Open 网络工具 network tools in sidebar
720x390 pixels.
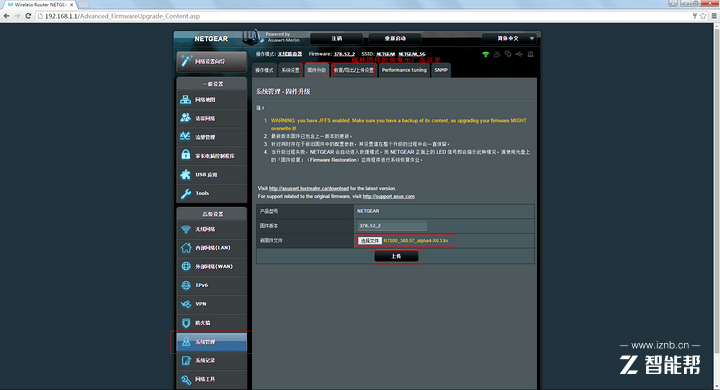pyautogui.click(x=212, y=379)
